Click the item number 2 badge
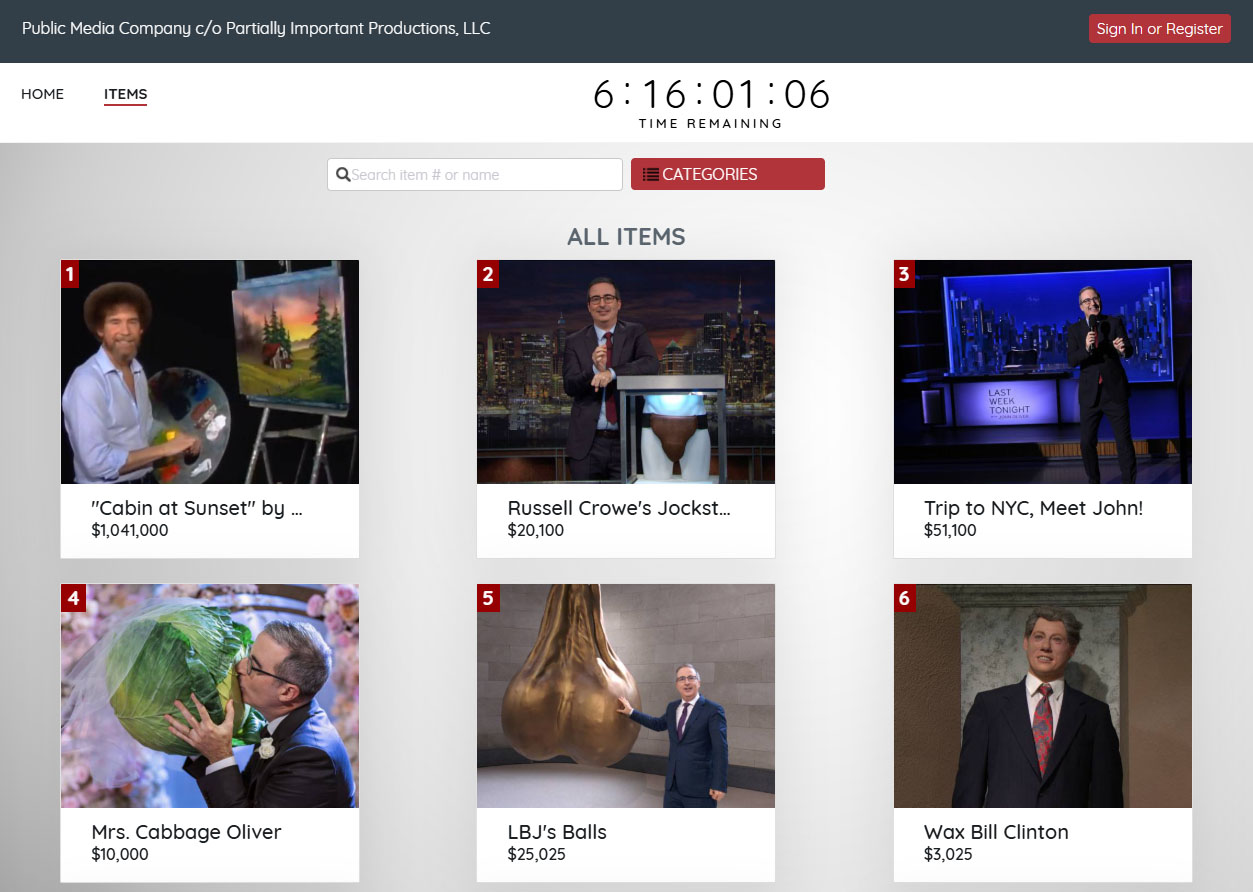The height and width of the screenshot is (892, 1253). coord(487,274)
